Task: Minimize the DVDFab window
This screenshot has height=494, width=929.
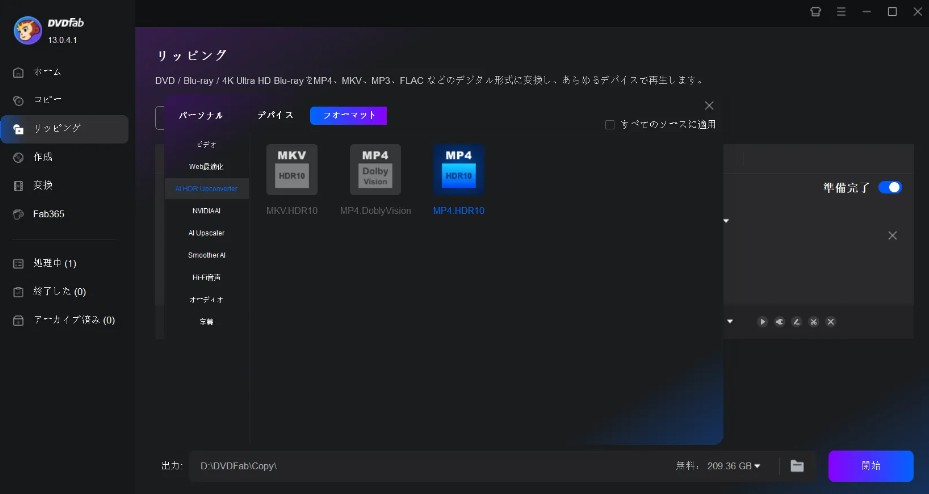Action: [x=867, y=11]
